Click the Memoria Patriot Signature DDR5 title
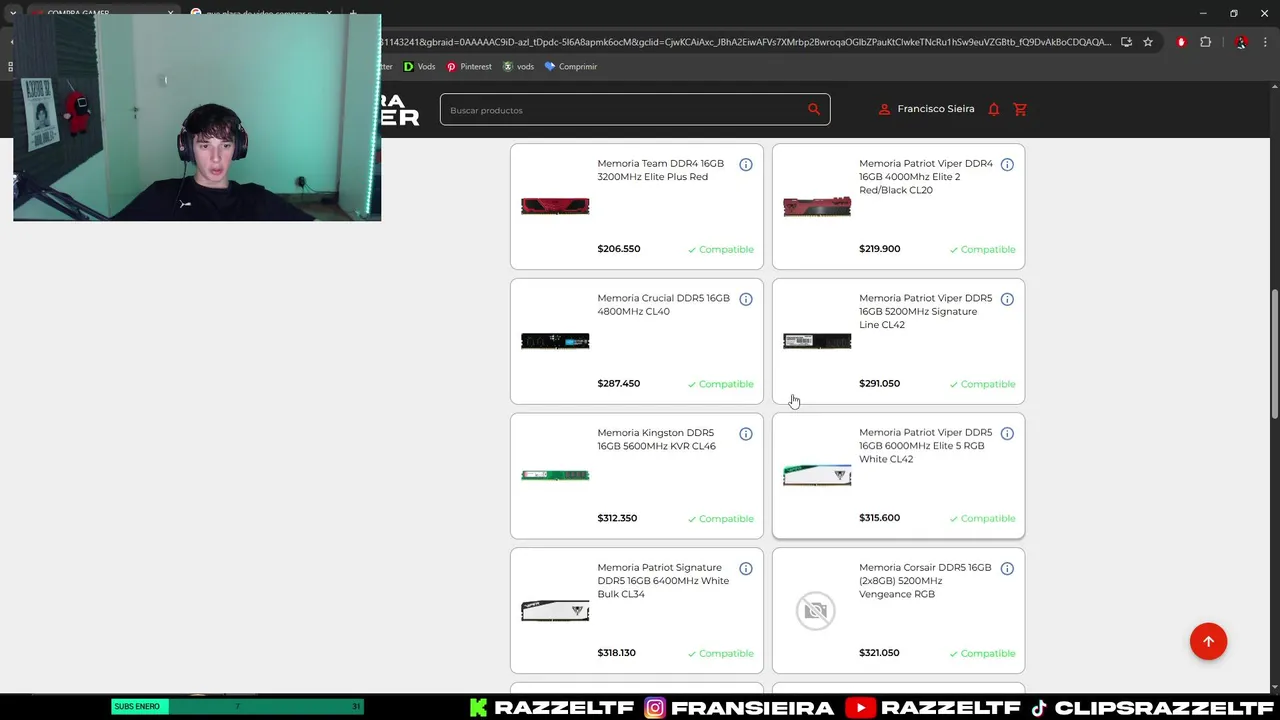1280x720 pixels. point(663,581)
